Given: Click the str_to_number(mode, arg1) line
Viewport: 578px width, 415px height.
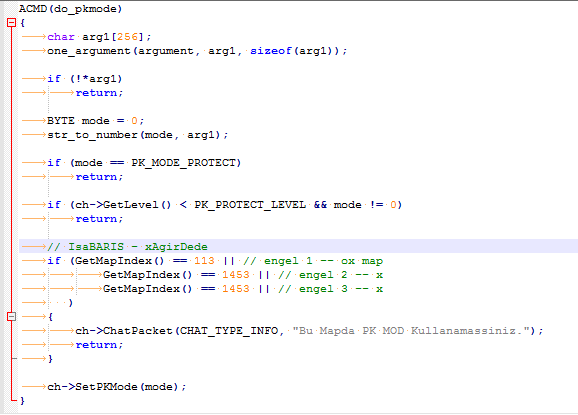Looking at the screenshot, I should tap(137, 135).
